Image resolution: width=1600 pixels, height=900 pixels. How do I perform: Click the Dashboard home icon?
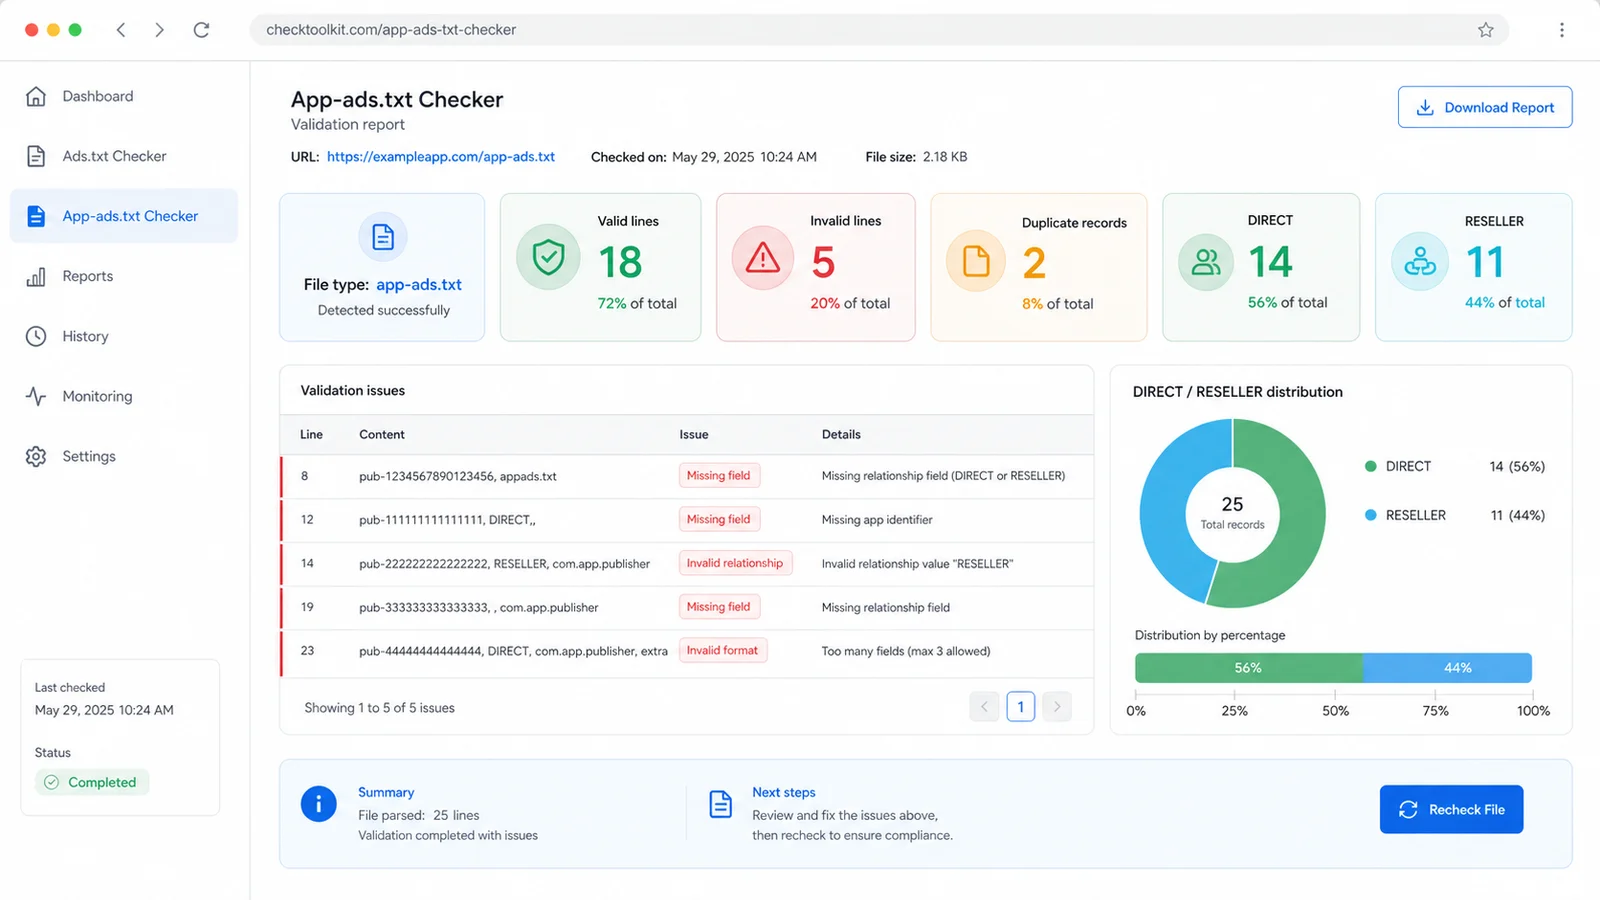point(36,96)
